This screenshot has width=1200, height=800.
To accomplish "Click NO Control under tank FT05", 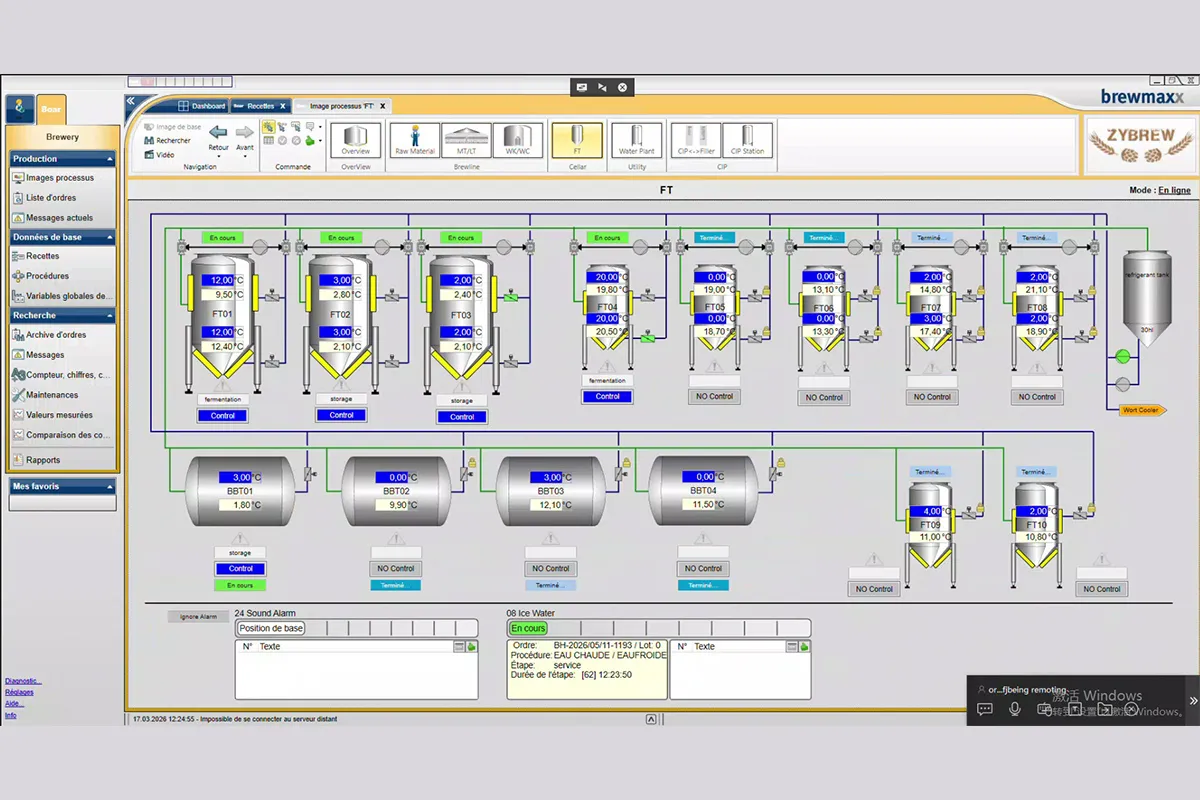I will tap(714, 396).
